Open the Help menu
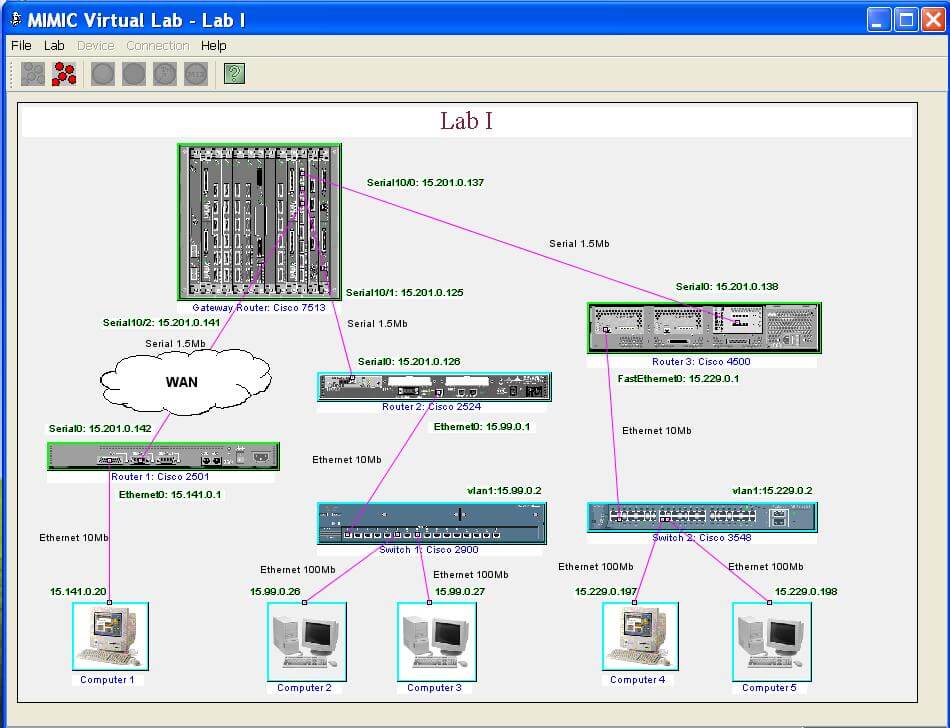The width and height of the screenshot is (950, 728). [214, 45]
